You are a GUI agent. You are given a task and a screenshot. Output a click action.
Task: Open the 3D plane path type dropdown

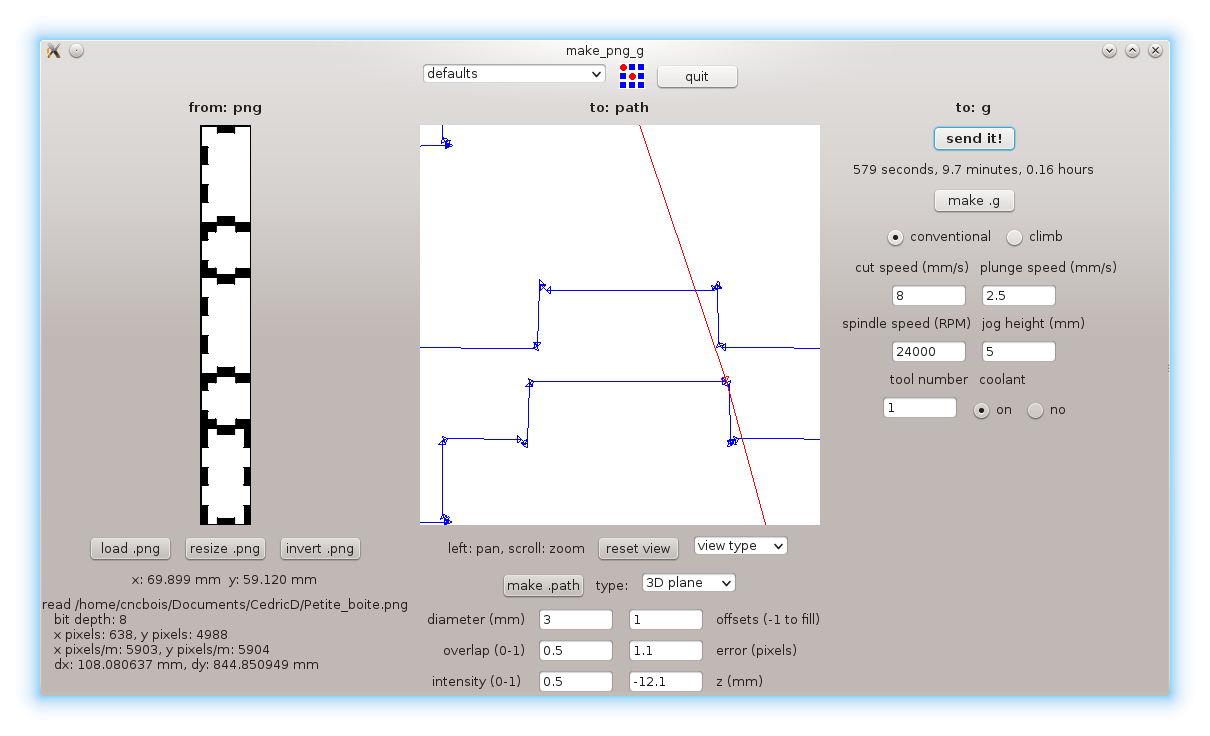688,583
